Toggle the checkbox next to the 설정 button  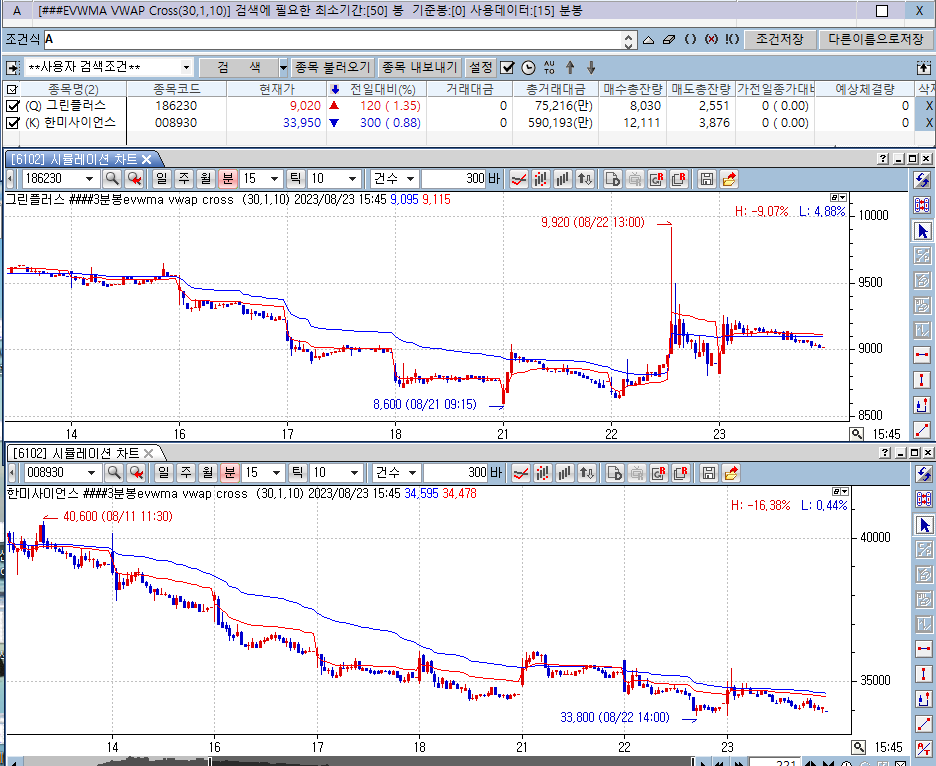click(507, 68)
